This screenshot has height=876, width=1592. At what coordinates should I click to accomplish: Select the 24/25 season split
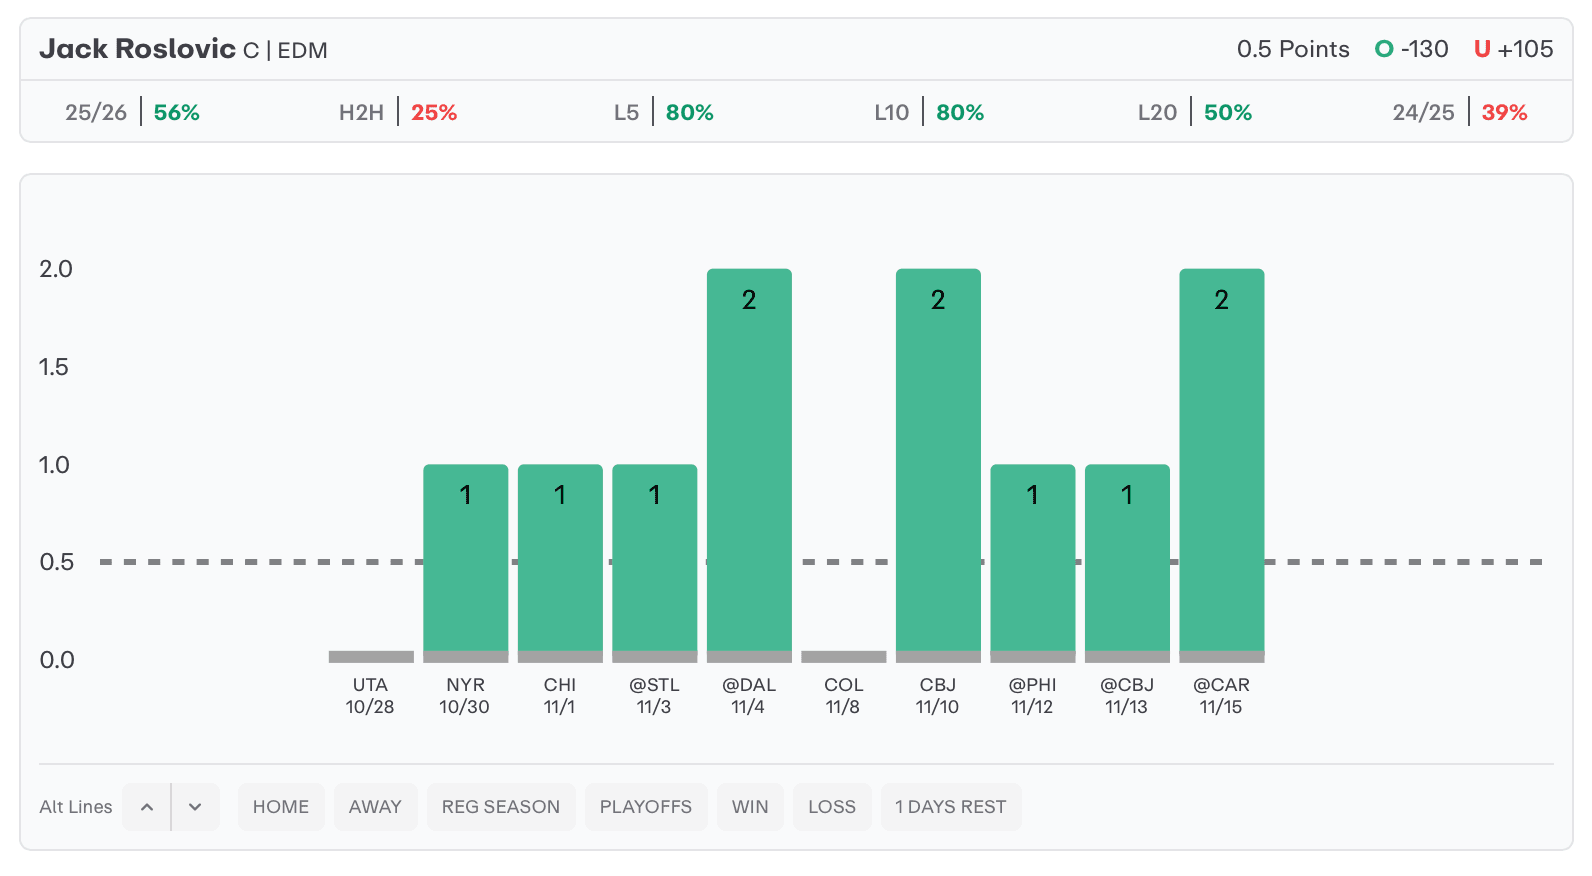[1460, 112]
